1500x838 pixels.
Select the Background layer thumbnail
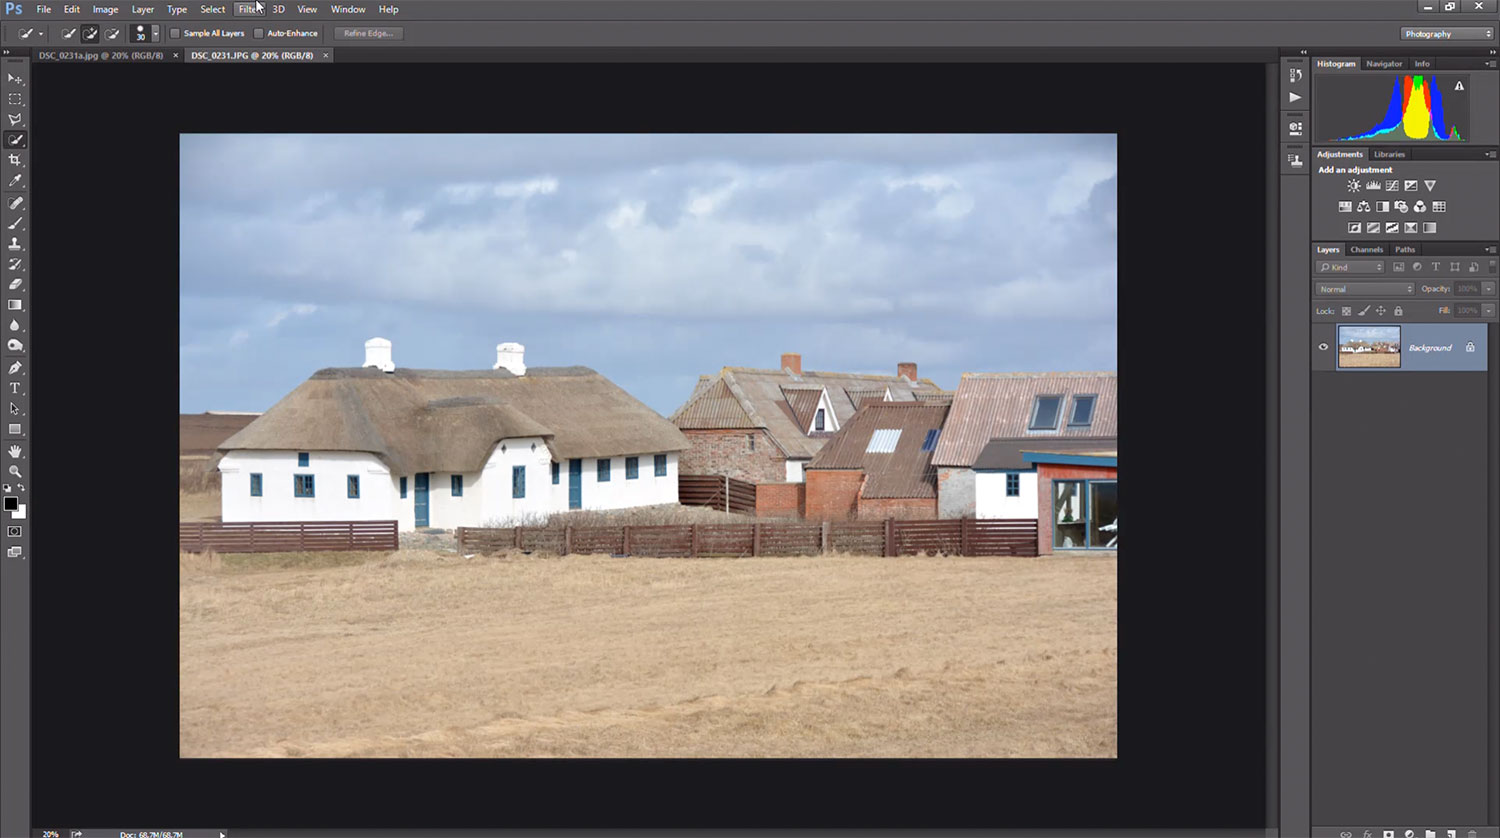click(1368, 347)
